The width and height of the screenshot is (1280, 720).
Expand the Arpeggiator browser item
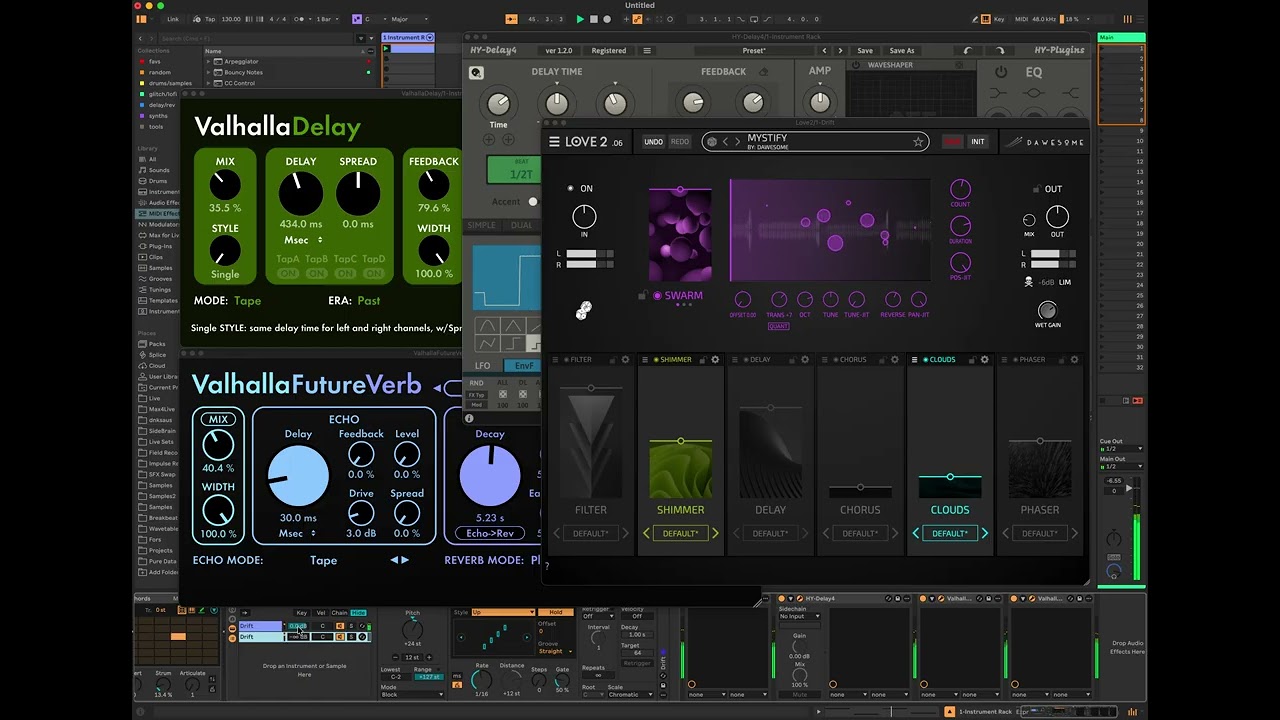[209, 62]
